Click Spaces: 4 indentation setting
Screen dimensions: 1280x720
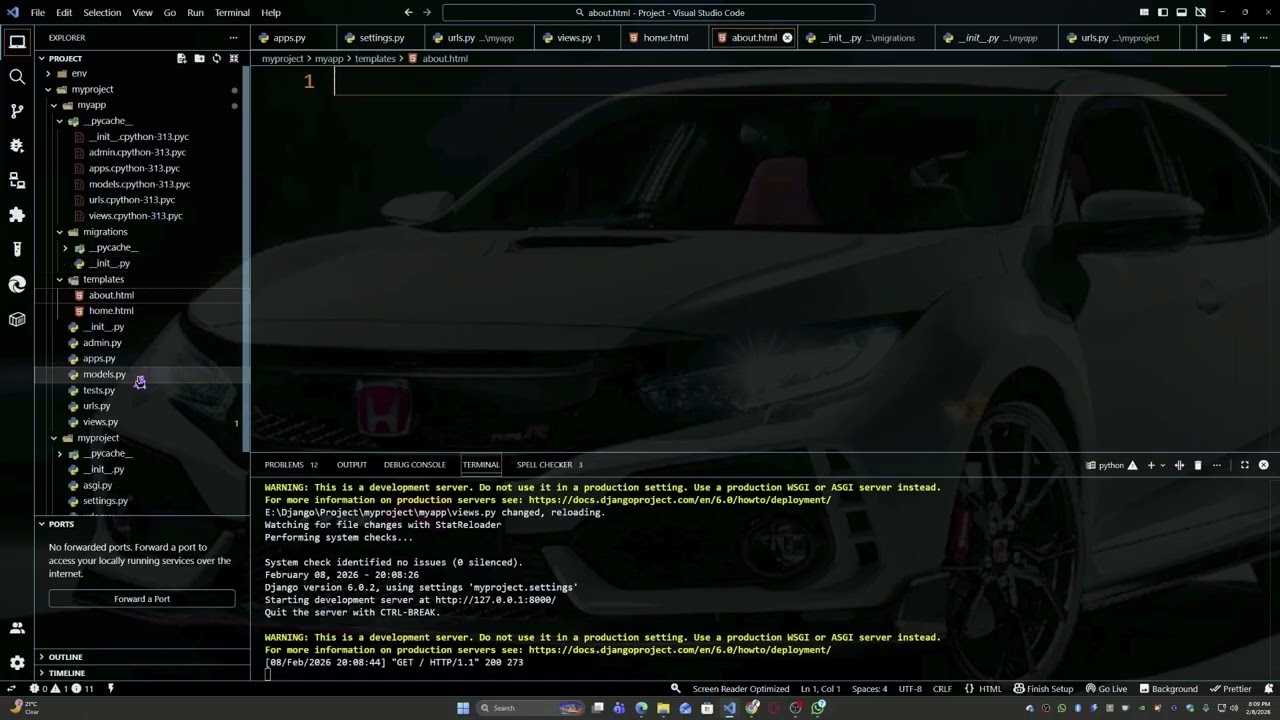coord(869,689)
